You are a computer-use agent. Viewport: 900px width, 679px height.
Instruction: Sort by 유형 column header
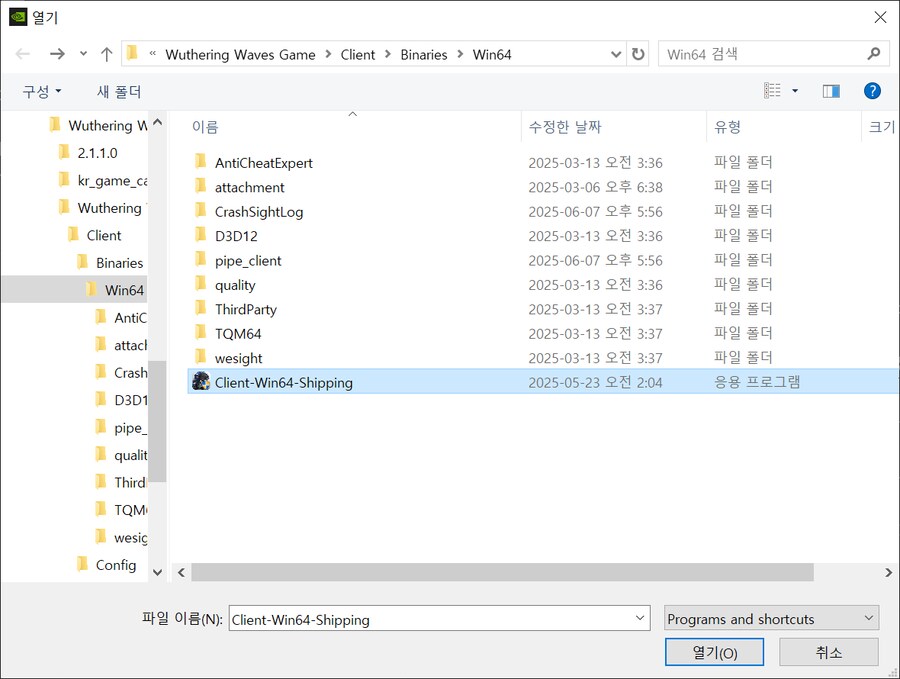(727, 127)
